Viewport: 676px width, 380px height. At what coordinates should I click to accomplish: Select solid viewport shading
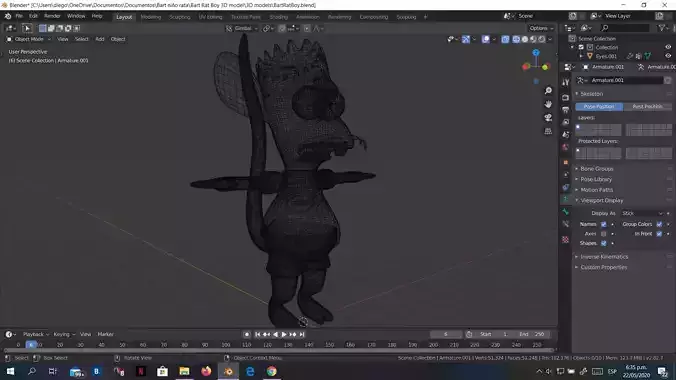coord(525,39)
